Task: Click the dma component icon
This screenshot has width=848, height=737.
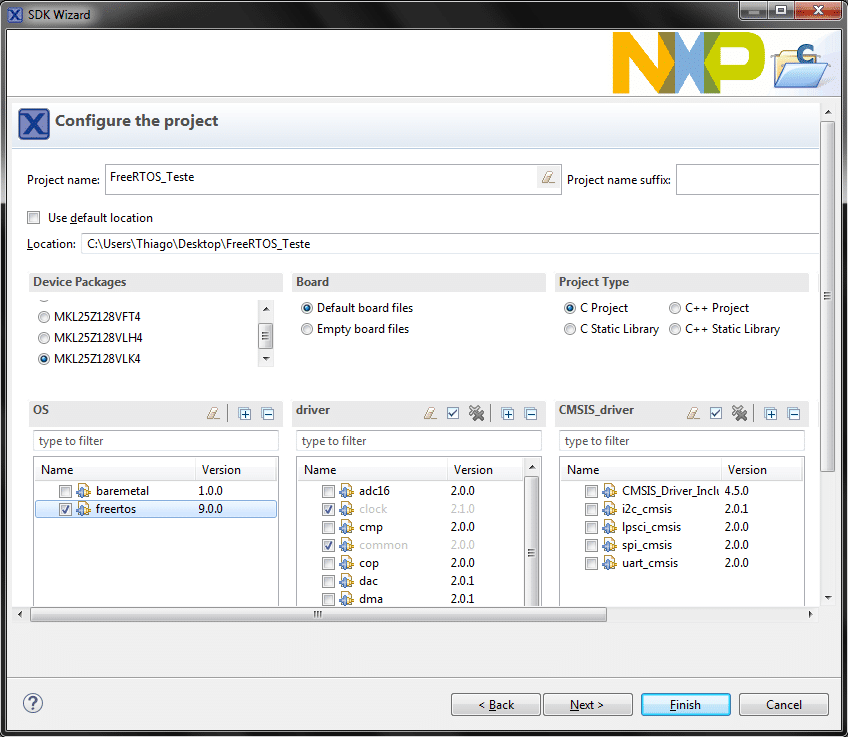Action: pos(346,599)
